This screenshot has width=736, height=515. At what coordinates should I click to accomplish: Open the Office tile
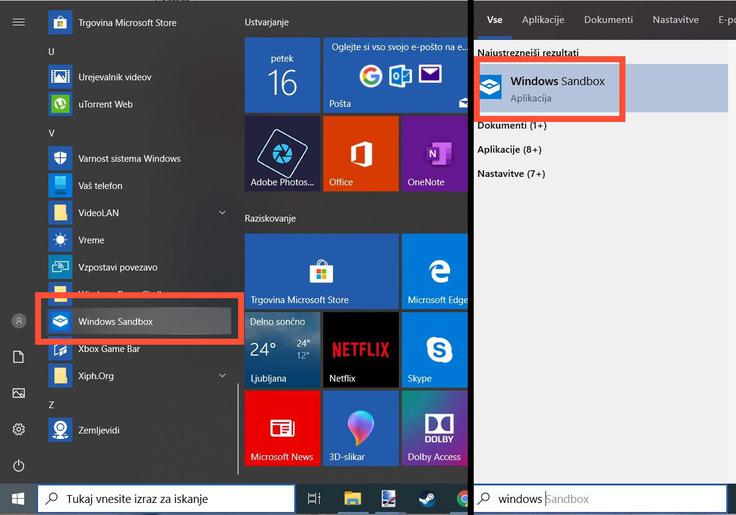click(x=360, y=154)
